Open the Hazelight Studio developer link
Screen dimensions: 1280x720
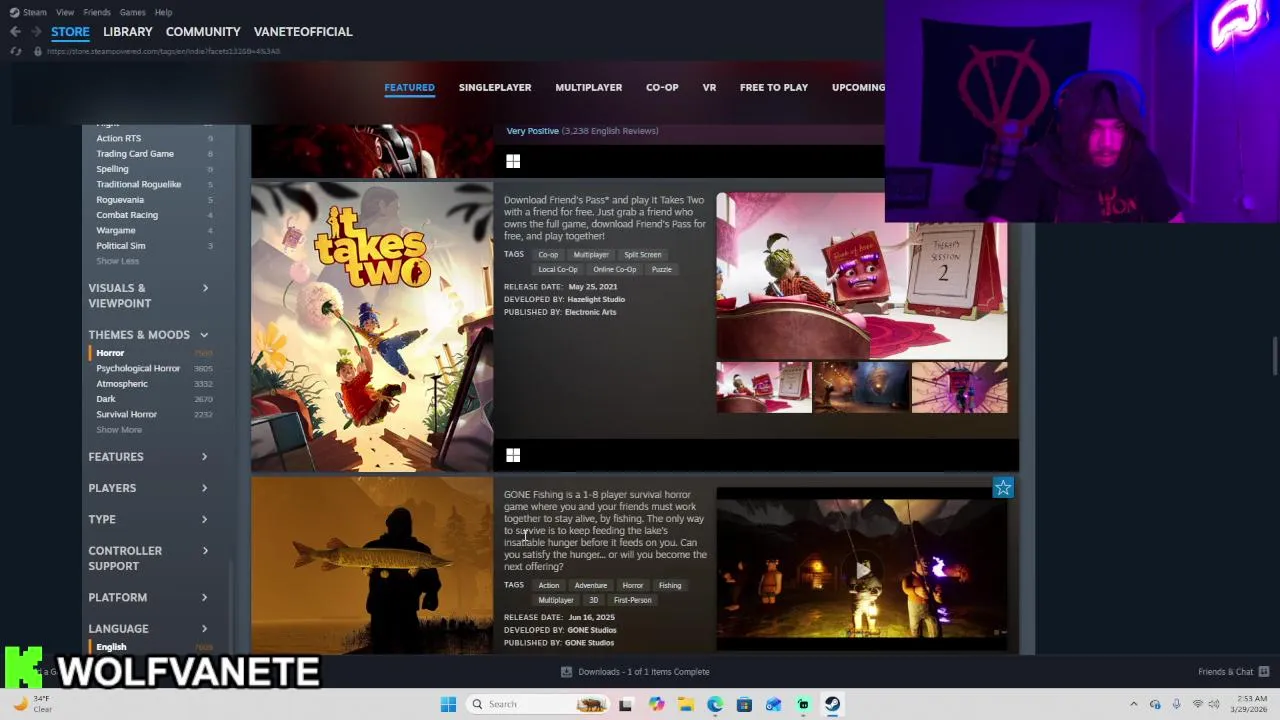coord(596,300)
